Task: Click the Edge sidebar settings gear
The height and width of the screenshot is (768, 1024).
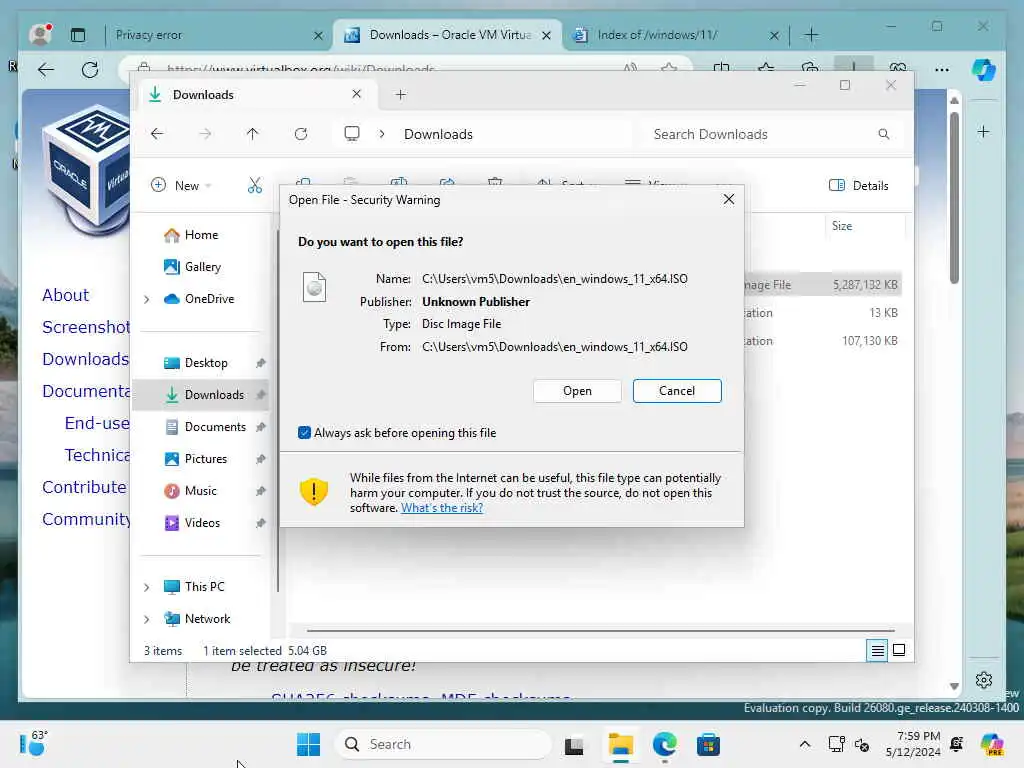Action: (x=984, y=680)
